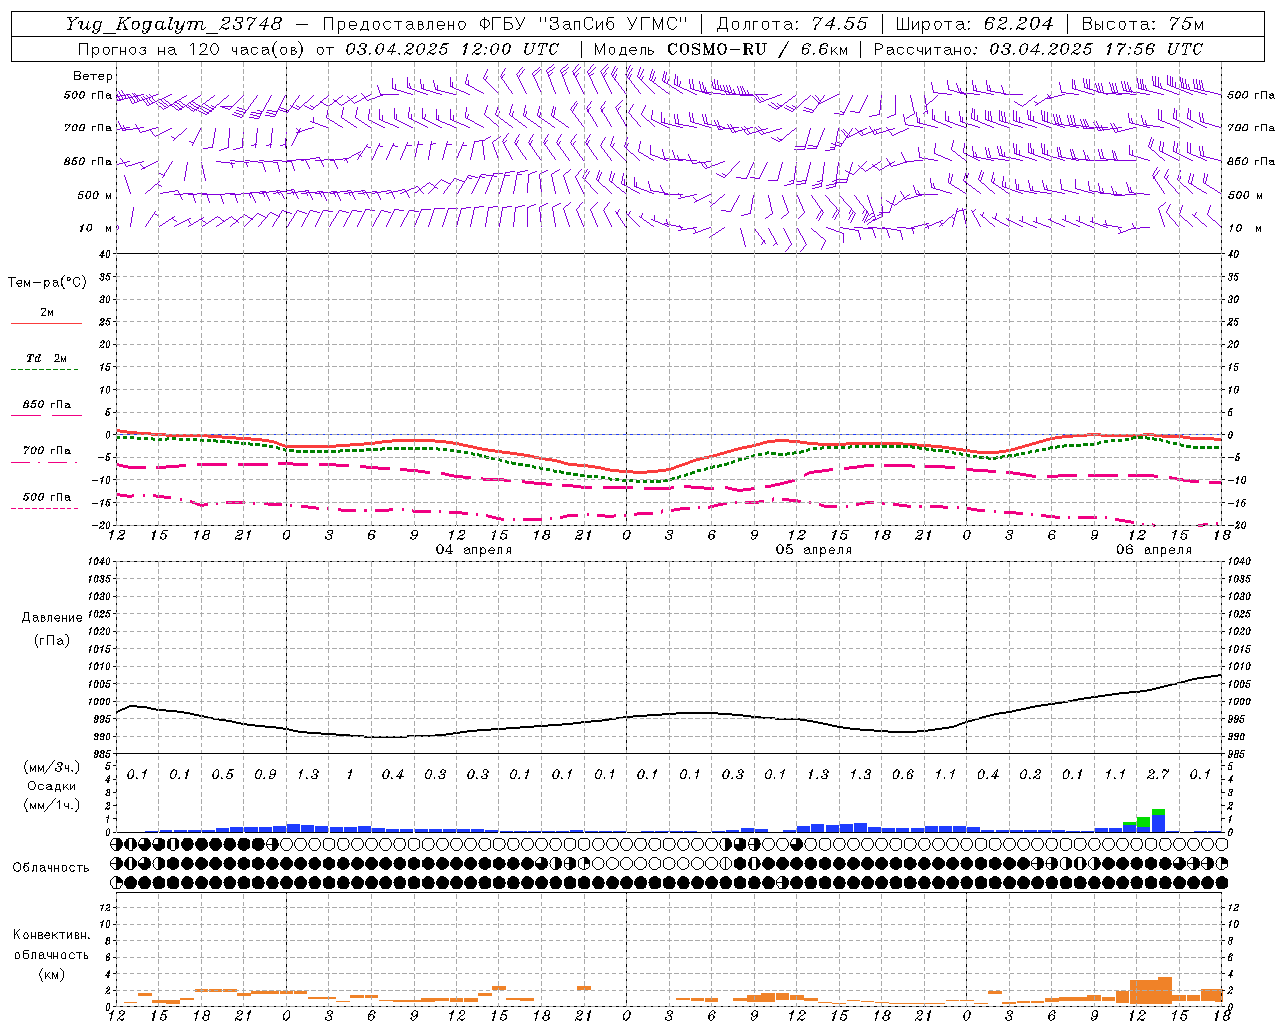
Task: Click the longitude value Долгота: 74.55
Action: click(x=792, y=24)
